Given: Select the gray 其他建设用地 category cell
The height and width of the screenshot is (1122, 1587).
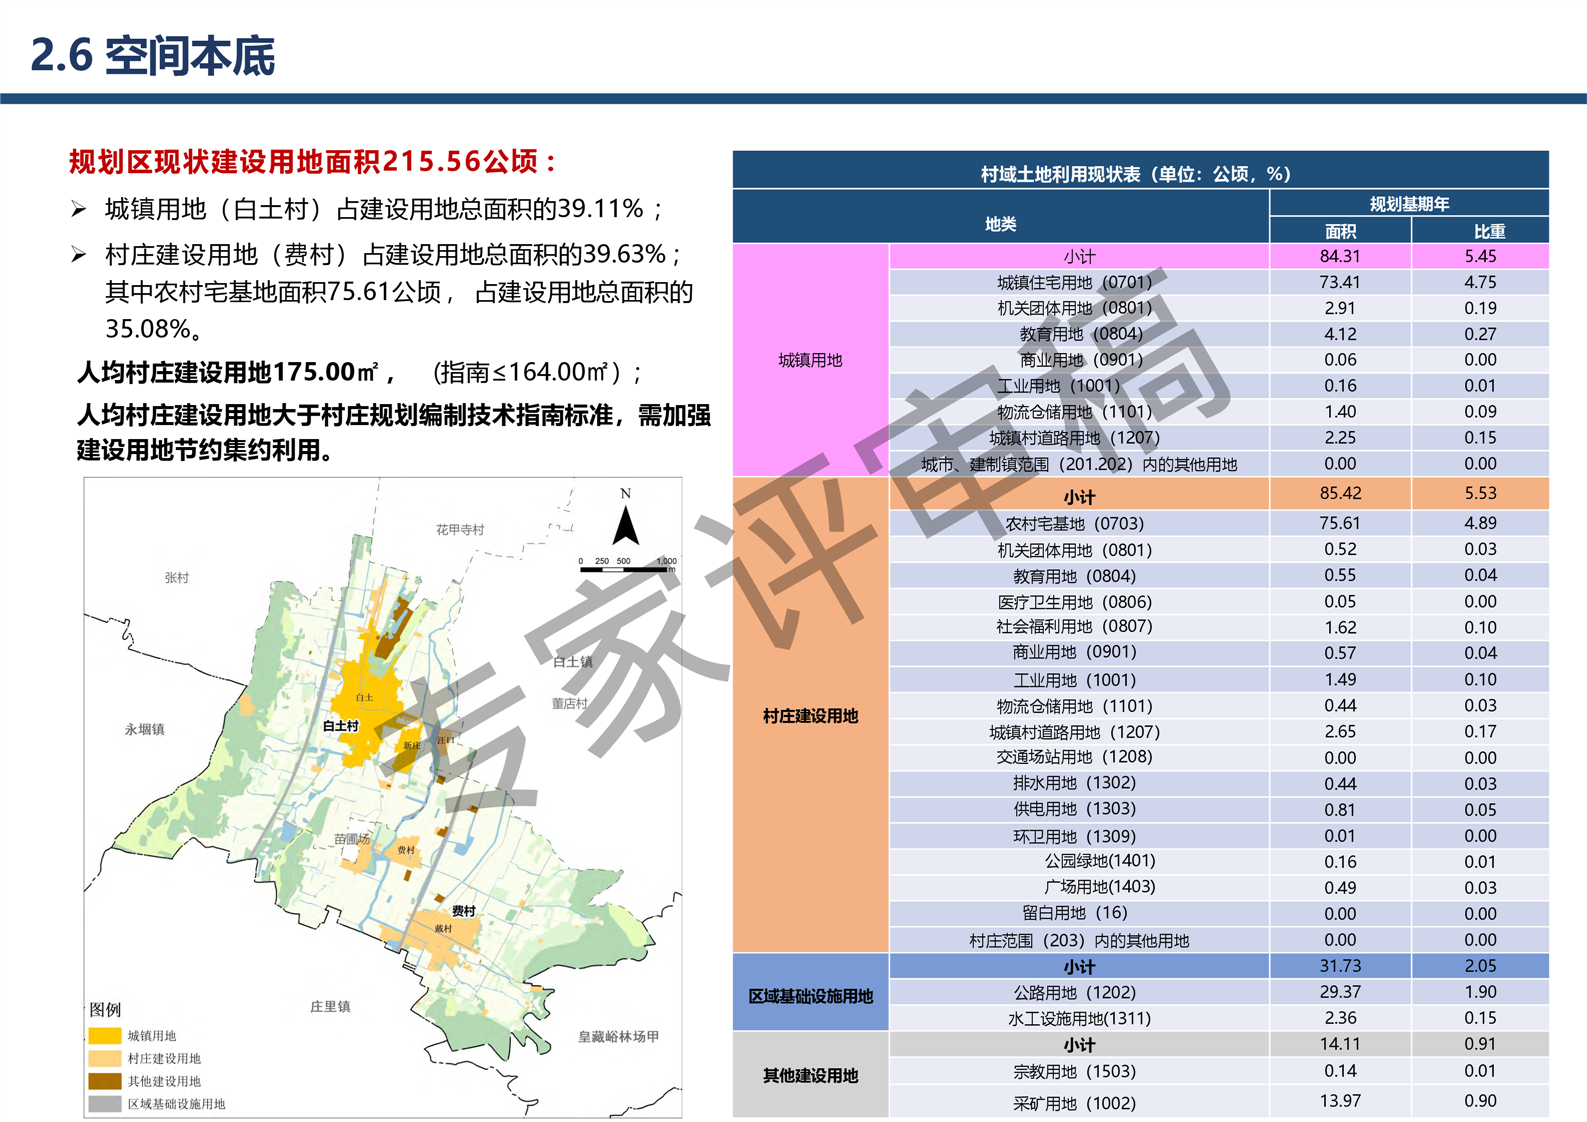Looking at the screenshot, I should [810, 1076].
